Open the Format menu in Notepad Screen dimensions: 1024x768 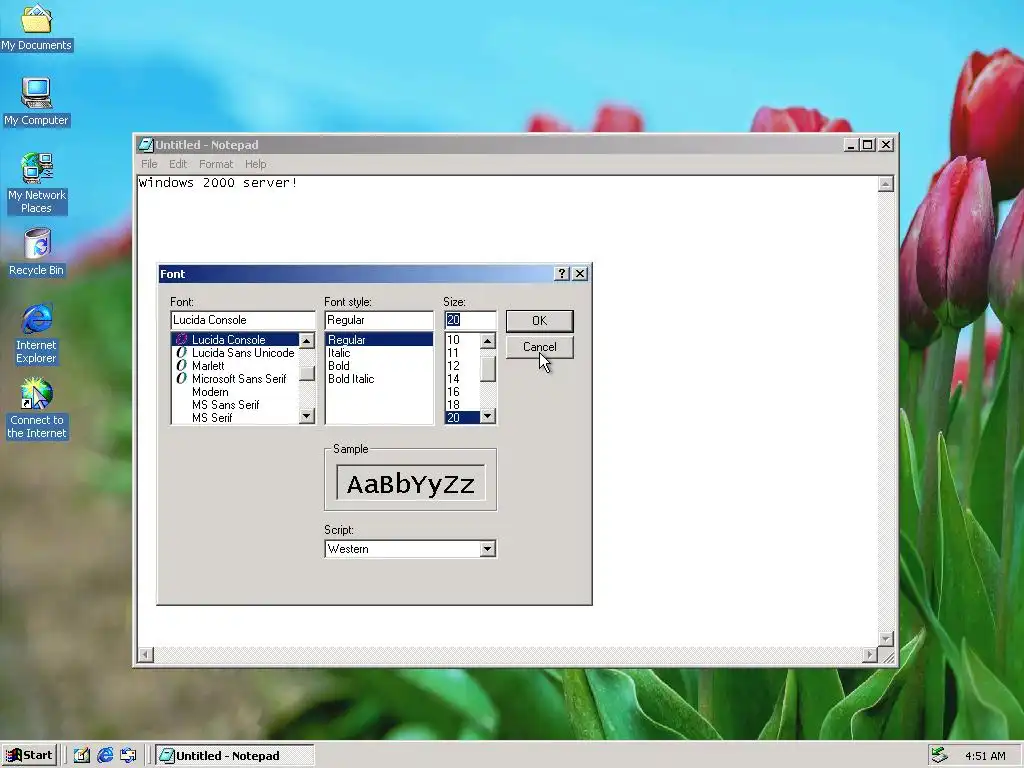[216, 164]
